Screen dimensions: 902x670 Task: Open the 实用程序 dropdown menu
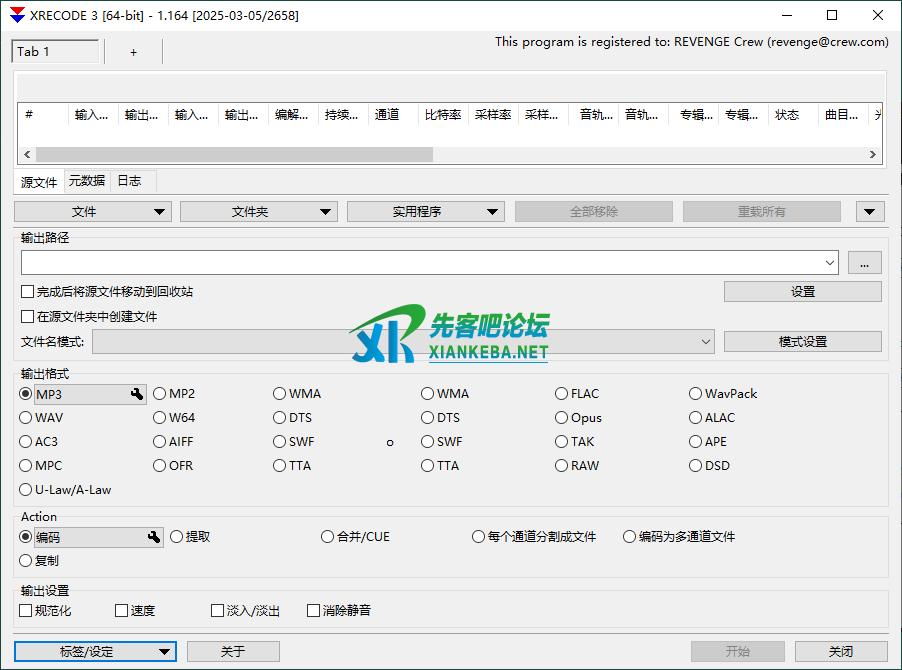pyautogui.click(x=425, y=212)
